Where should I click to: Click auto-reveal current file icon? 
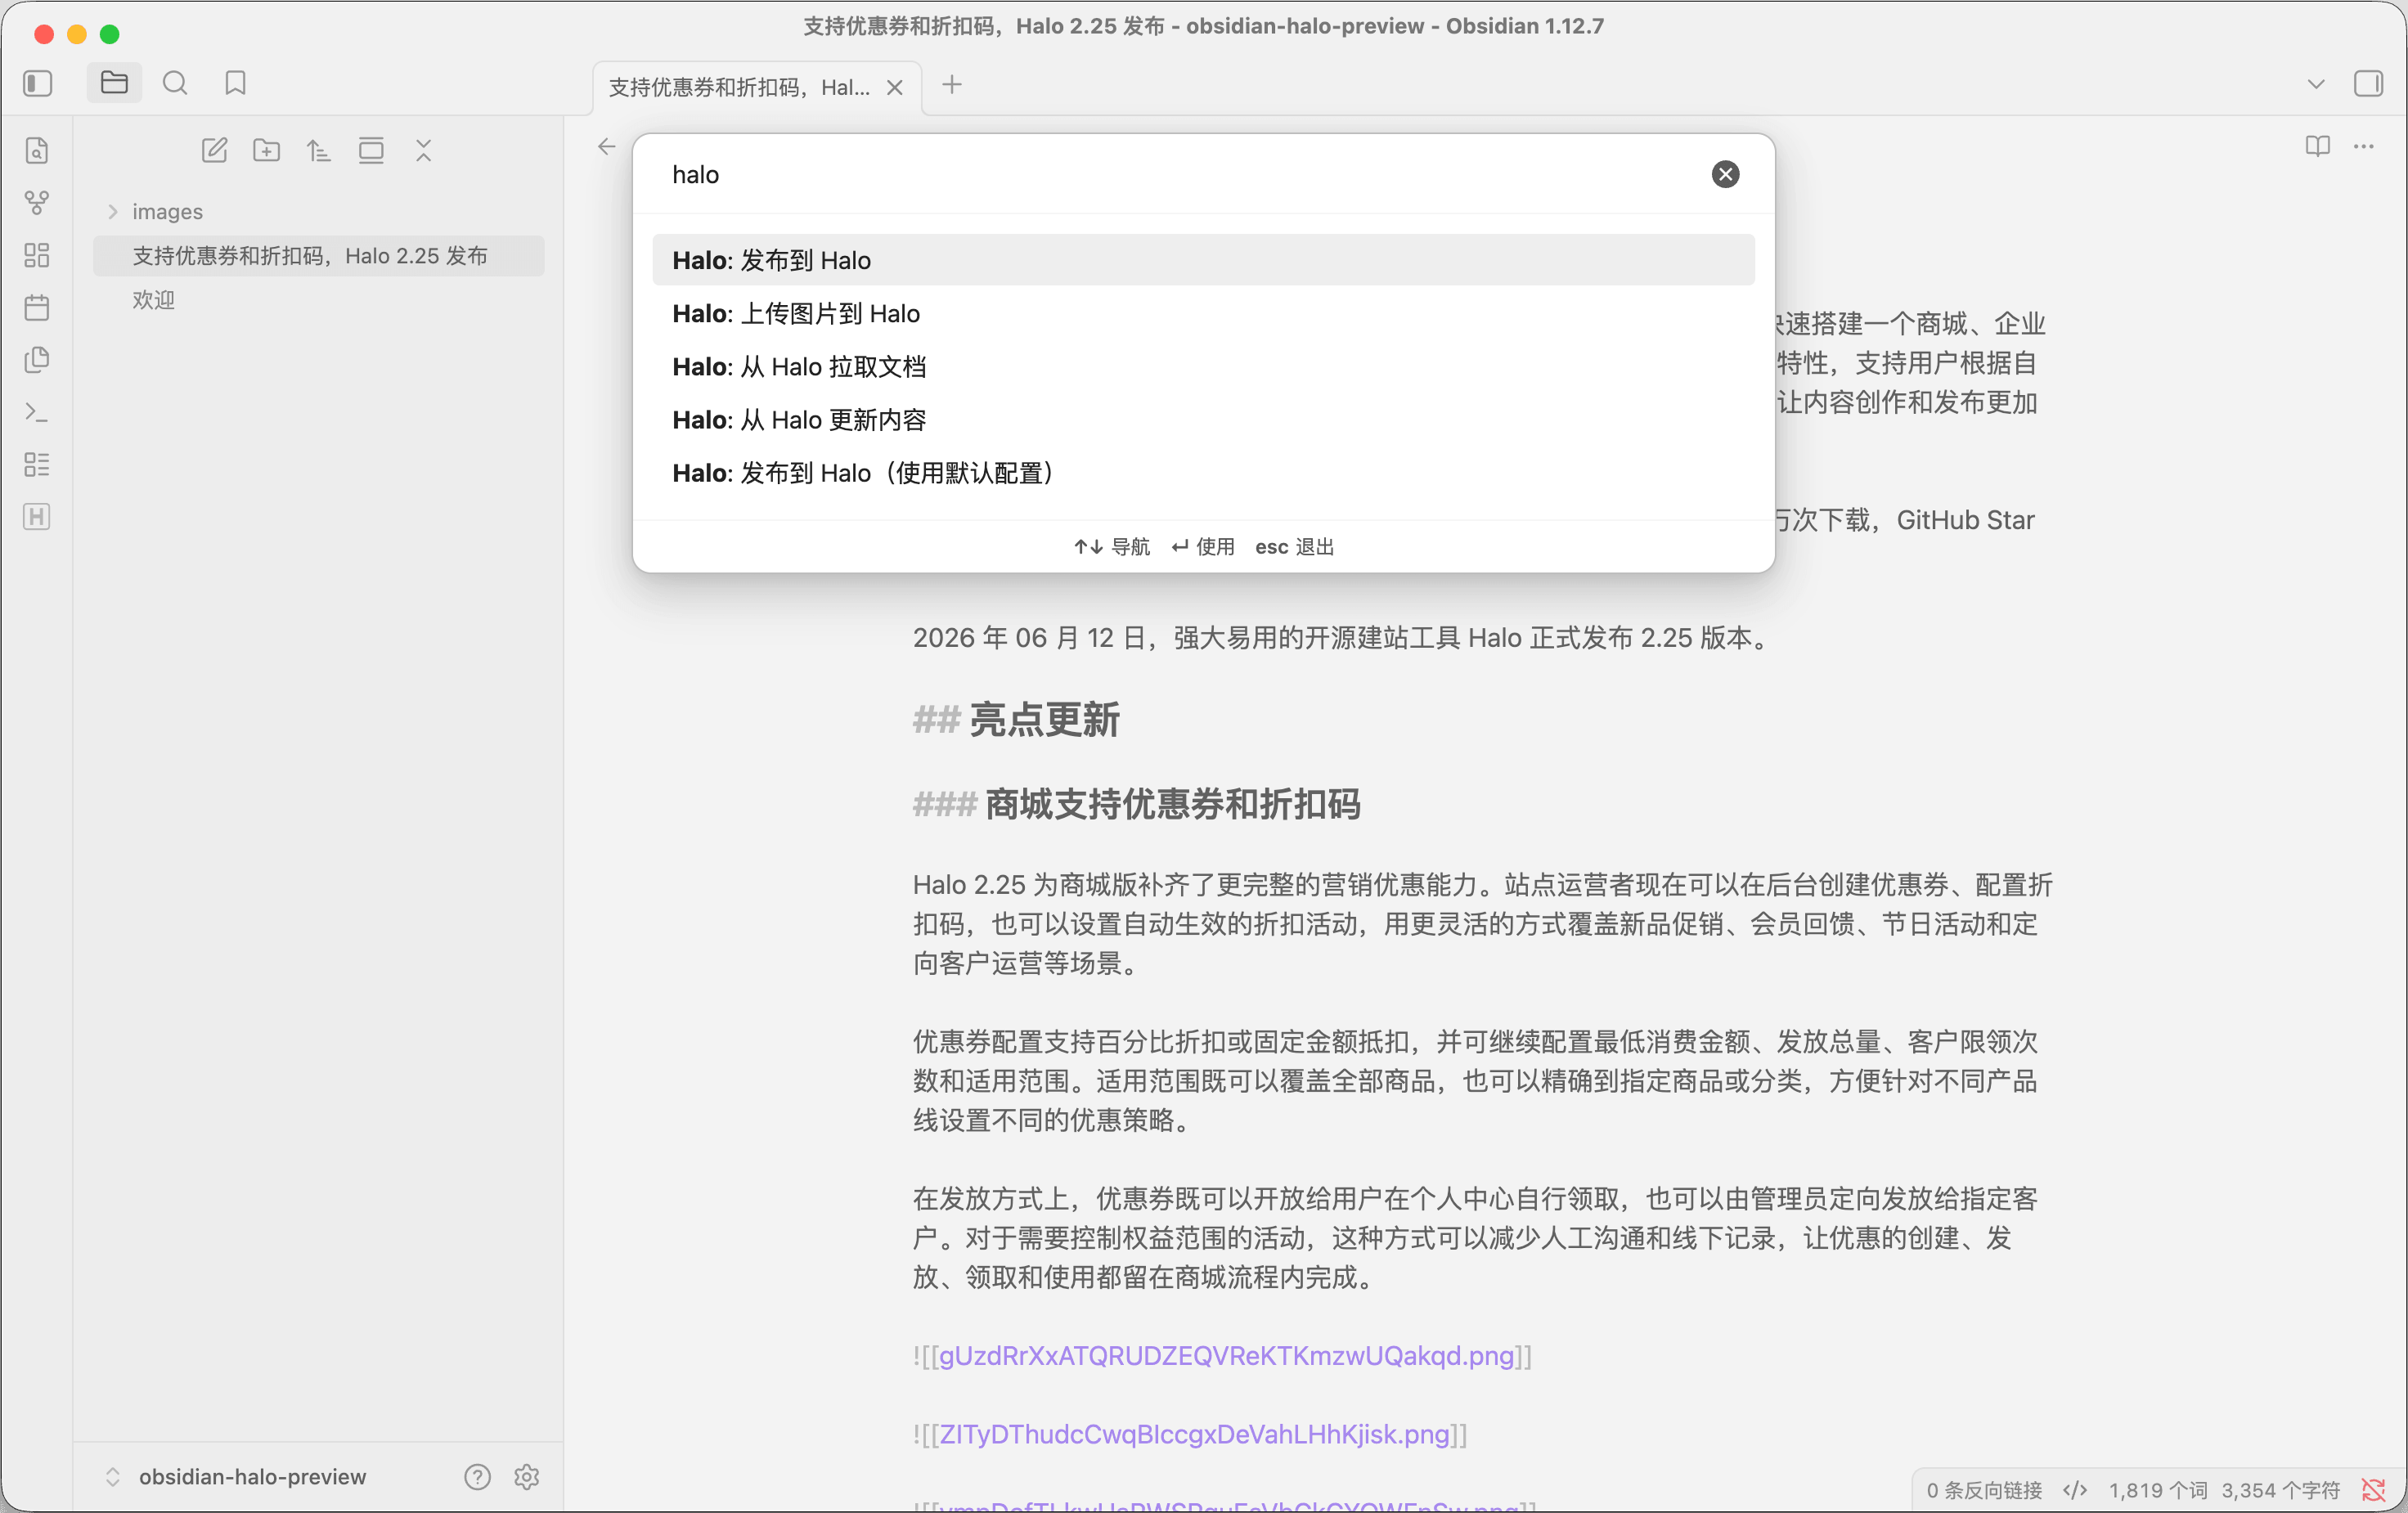(x=371, y=151)
